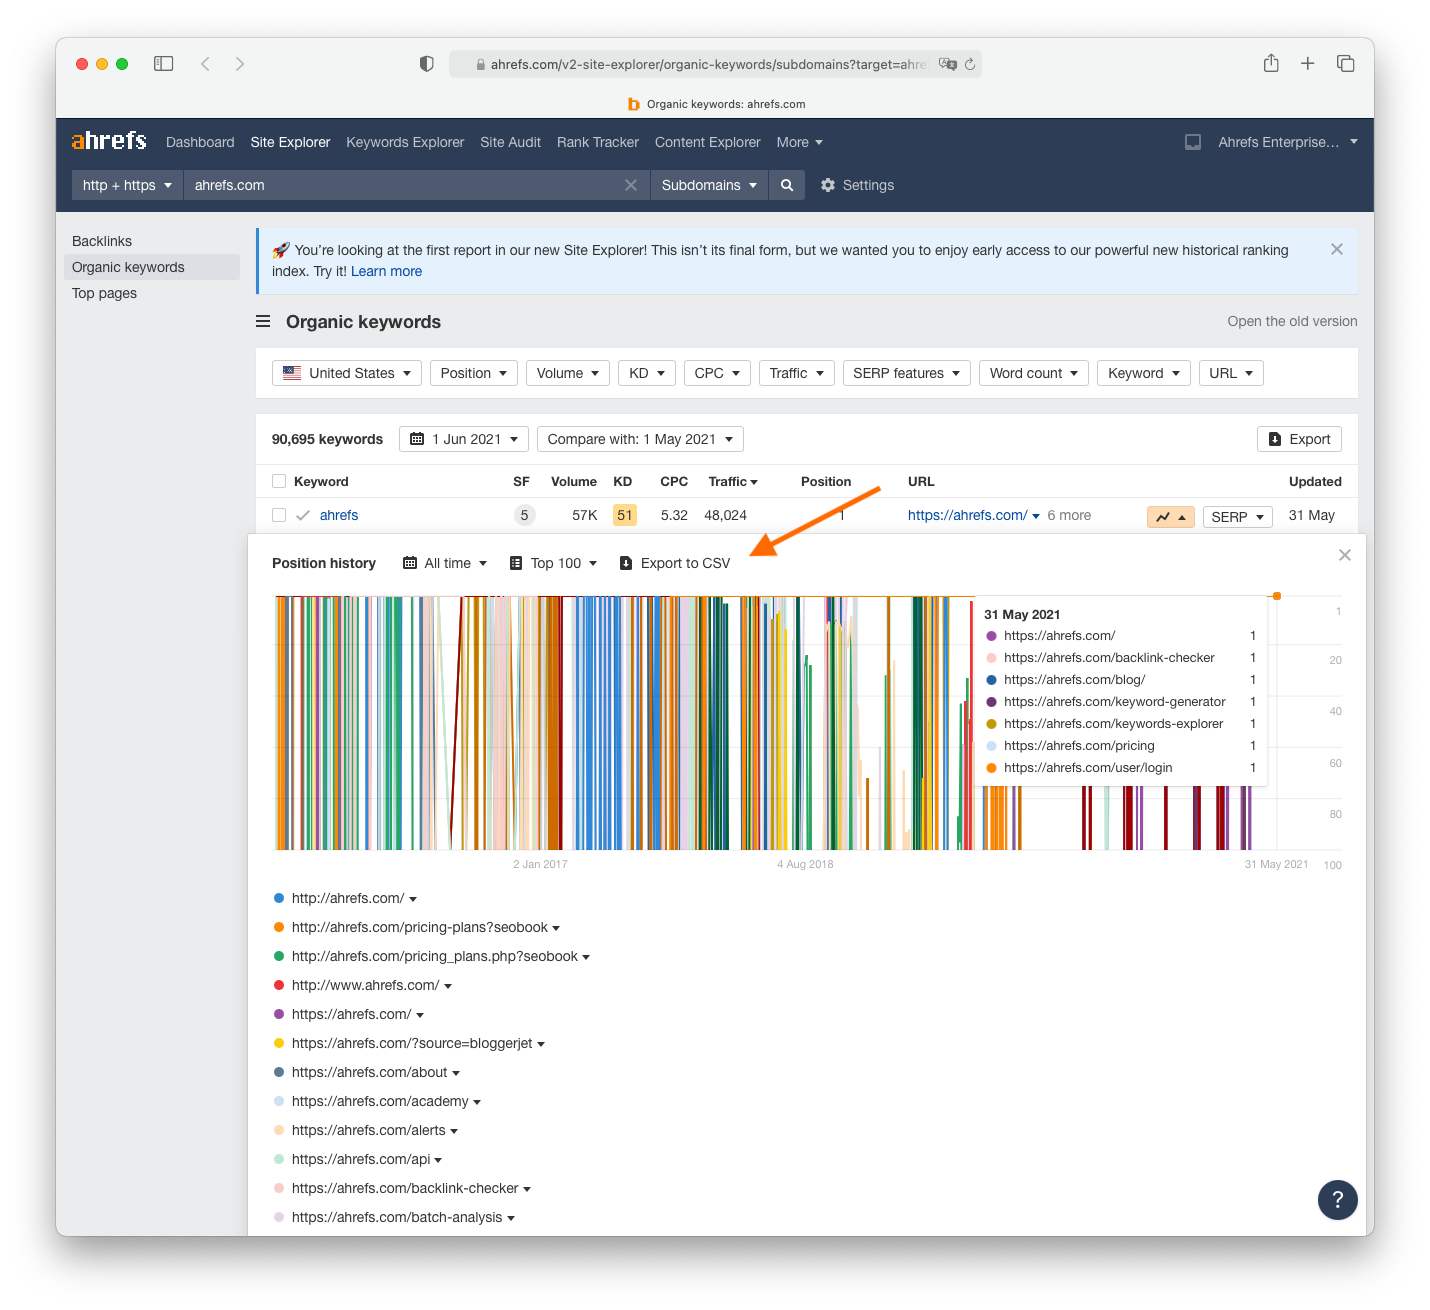Open the Position filter dropdown

(474, 373)
